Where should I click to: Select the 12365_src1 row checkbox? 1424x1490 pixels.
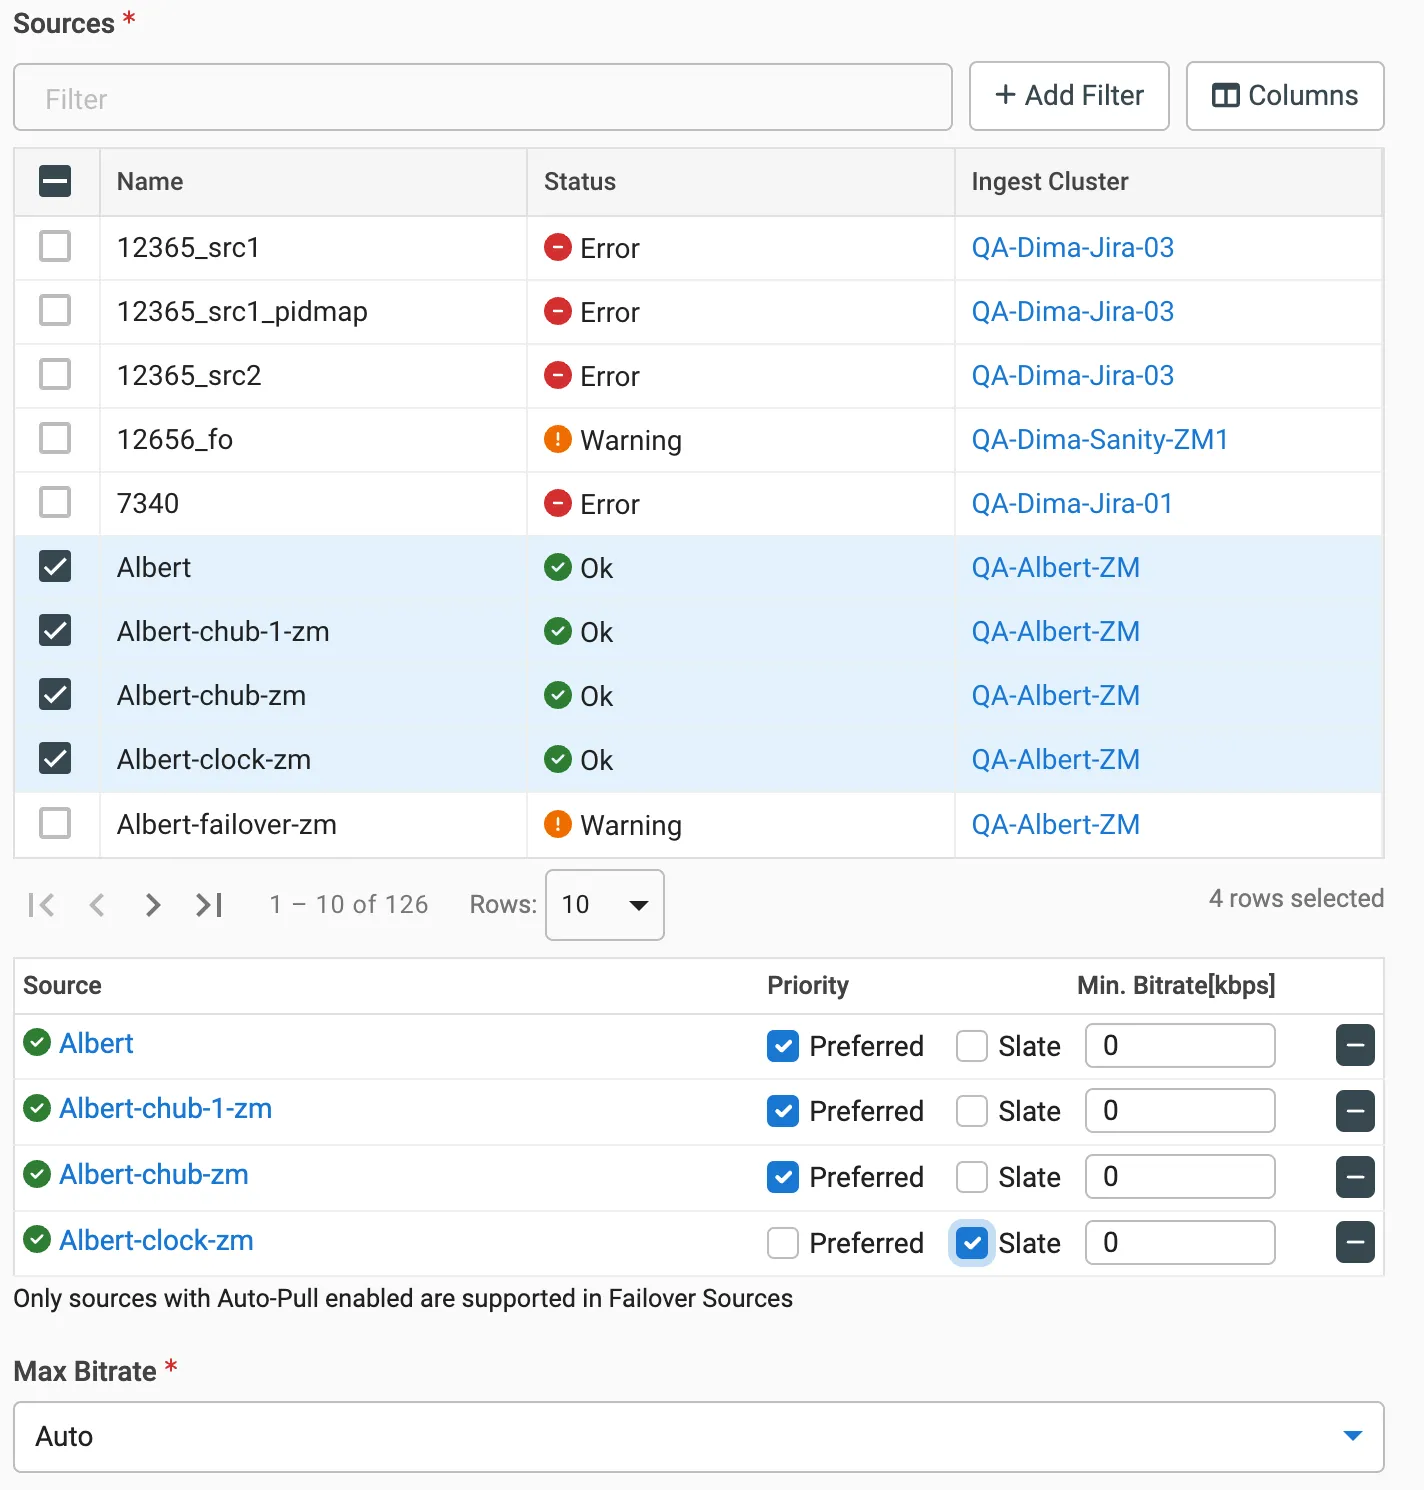[x=55, y=246]
